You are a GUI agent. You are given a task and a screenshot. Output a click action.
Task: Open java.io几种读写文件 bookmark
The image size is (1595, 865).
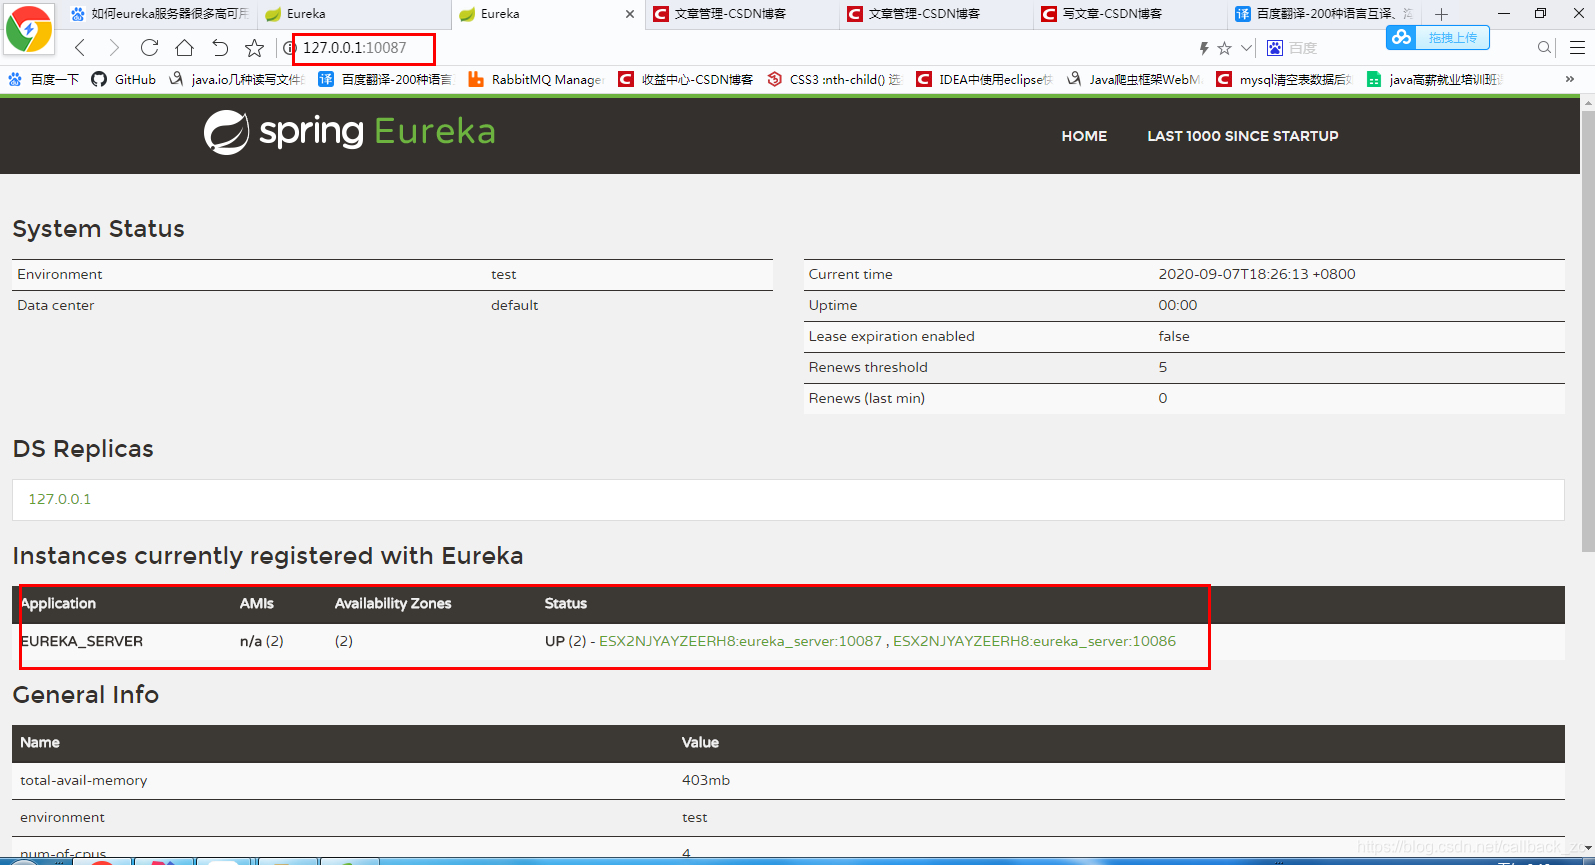(236, 79)
